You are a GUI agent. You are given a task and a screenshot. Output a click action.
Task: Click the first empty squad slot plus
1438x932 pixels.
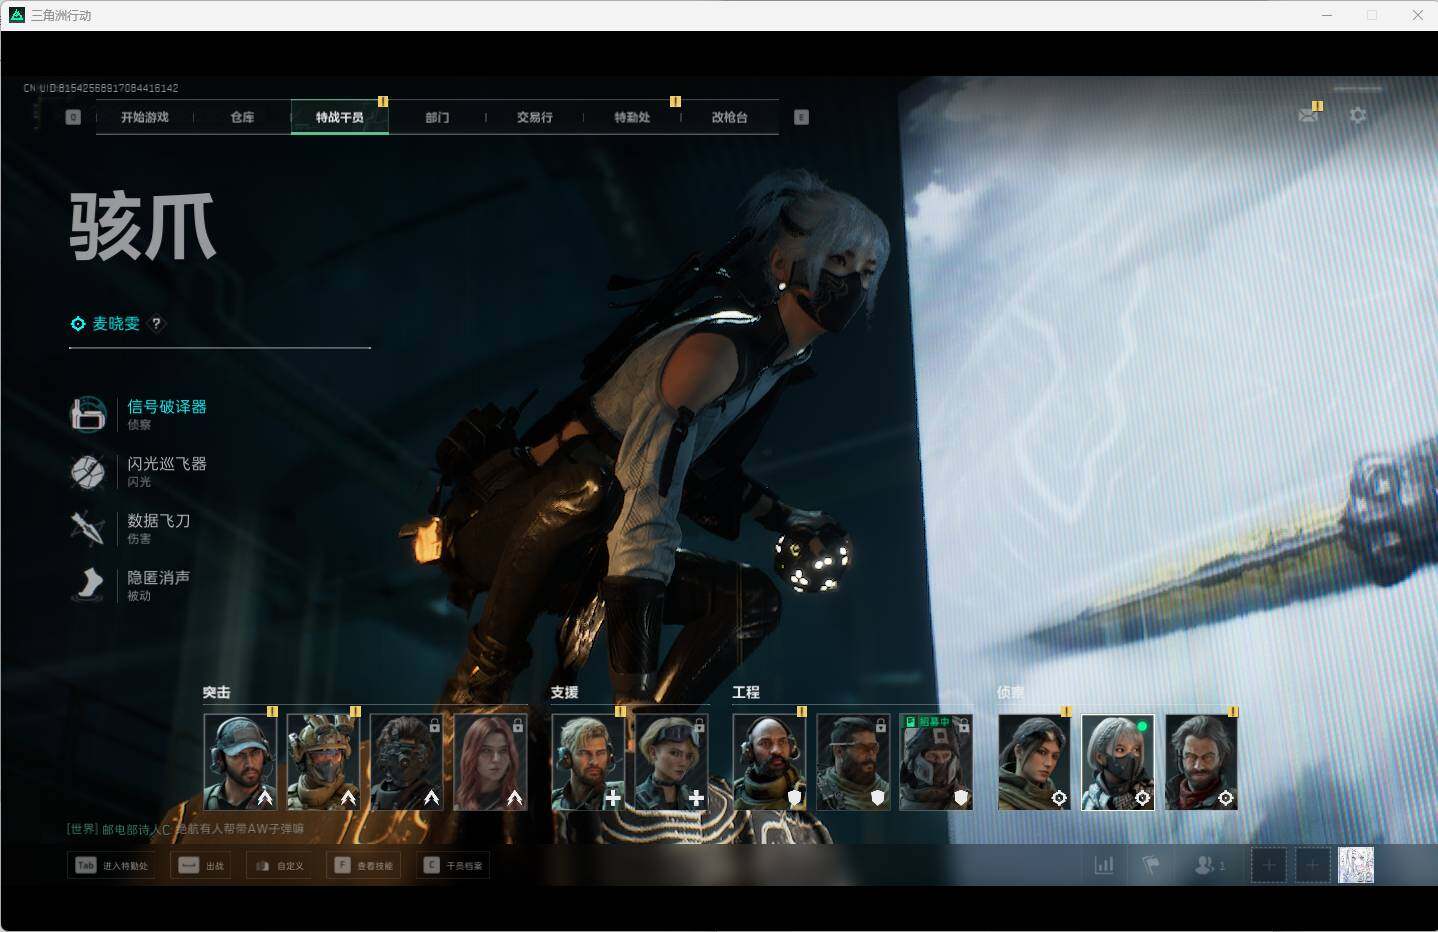point(1269,865)
